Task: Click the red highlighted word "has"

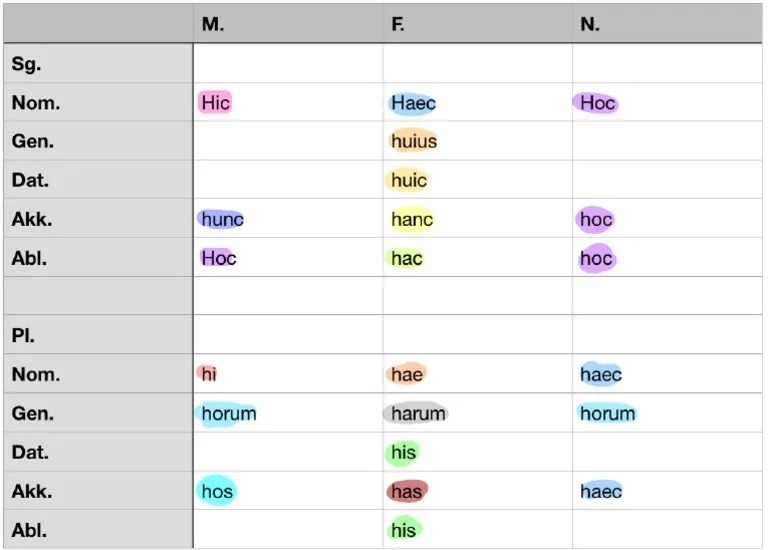Action: point(406,491)
